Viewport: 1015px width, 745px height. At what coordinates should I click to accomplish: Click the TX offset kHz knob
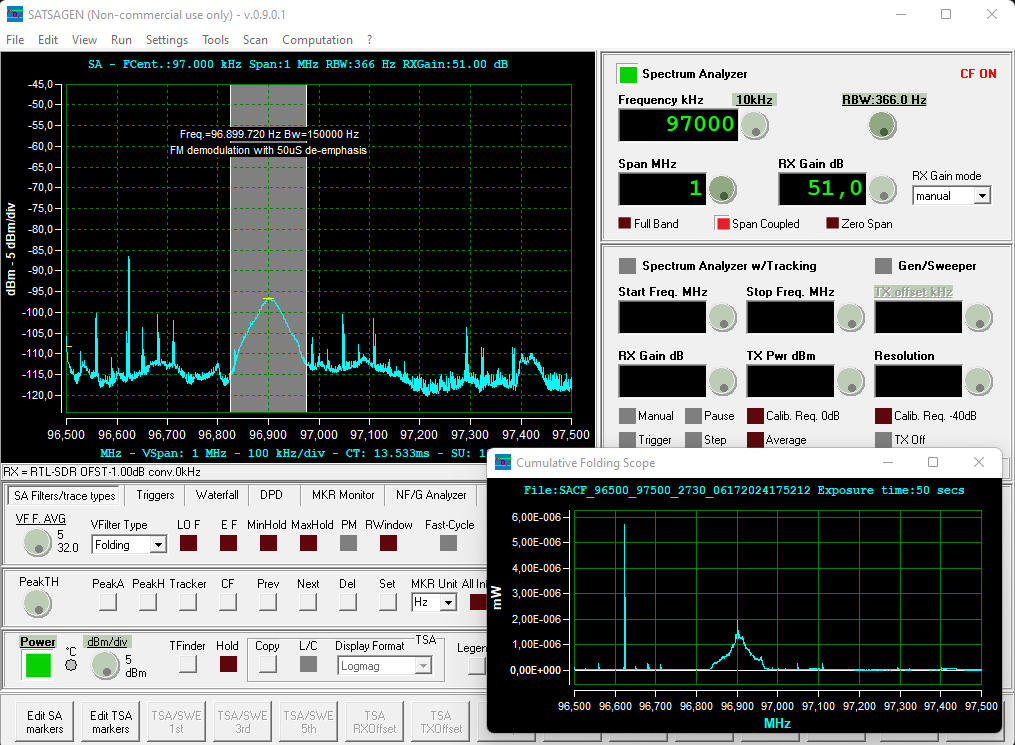[x=978, y=318]
